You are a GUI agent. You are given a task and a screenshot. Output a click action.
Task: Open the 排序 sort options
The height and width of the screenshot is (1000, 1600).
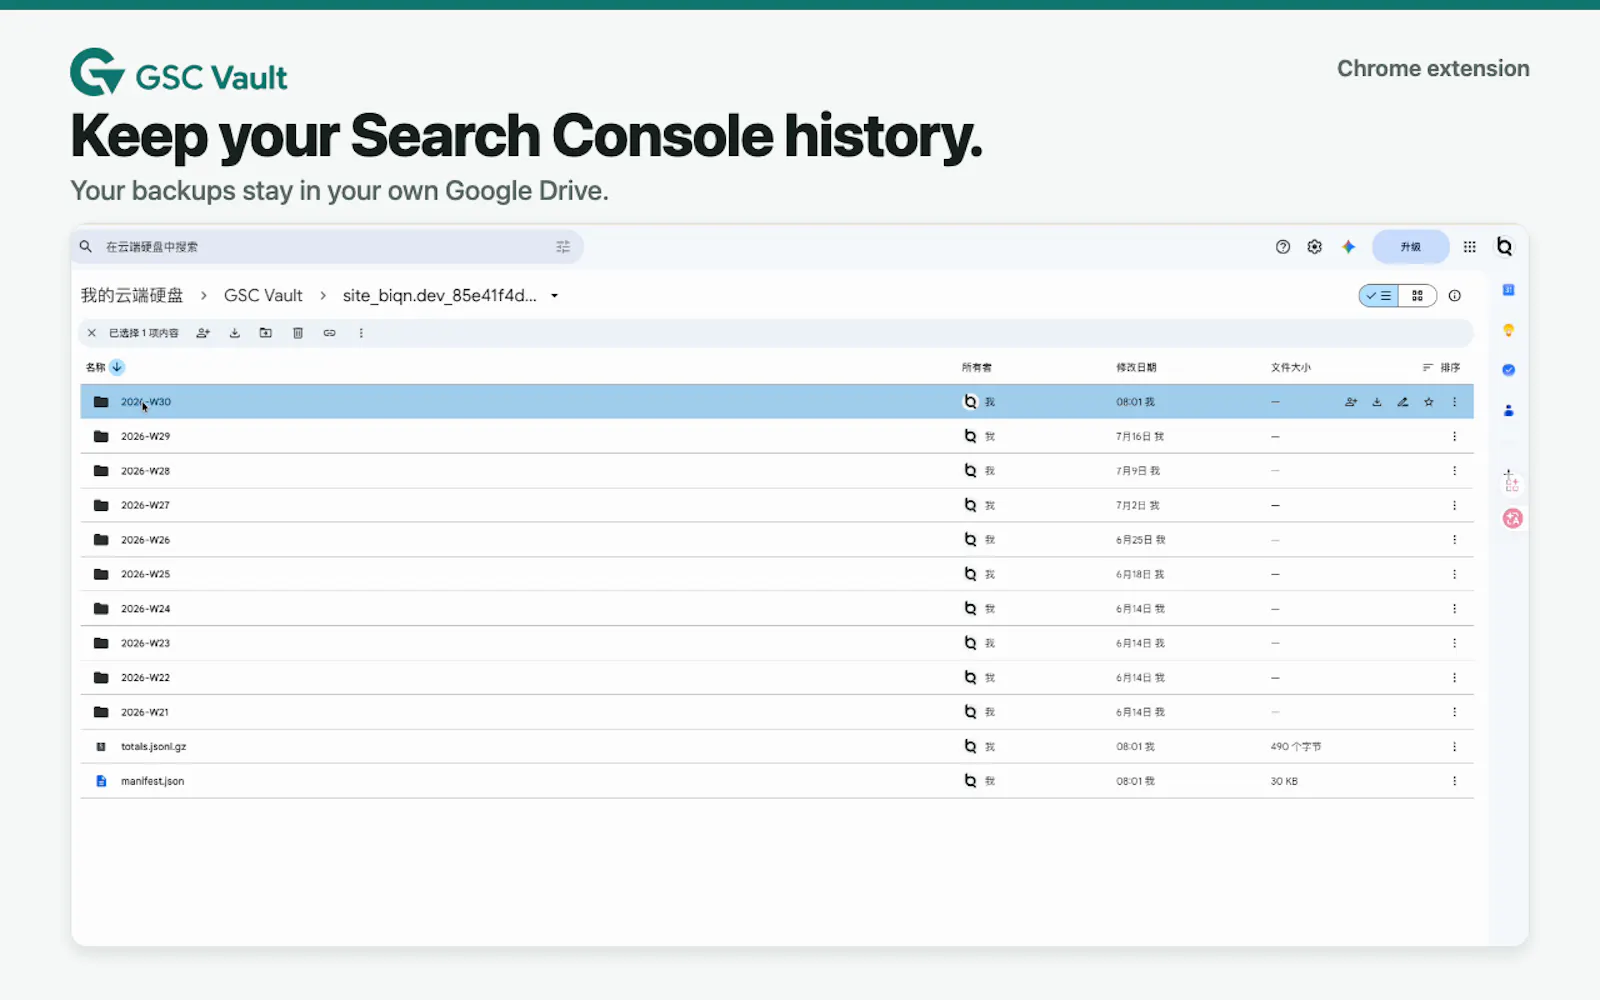[1441, 367]
